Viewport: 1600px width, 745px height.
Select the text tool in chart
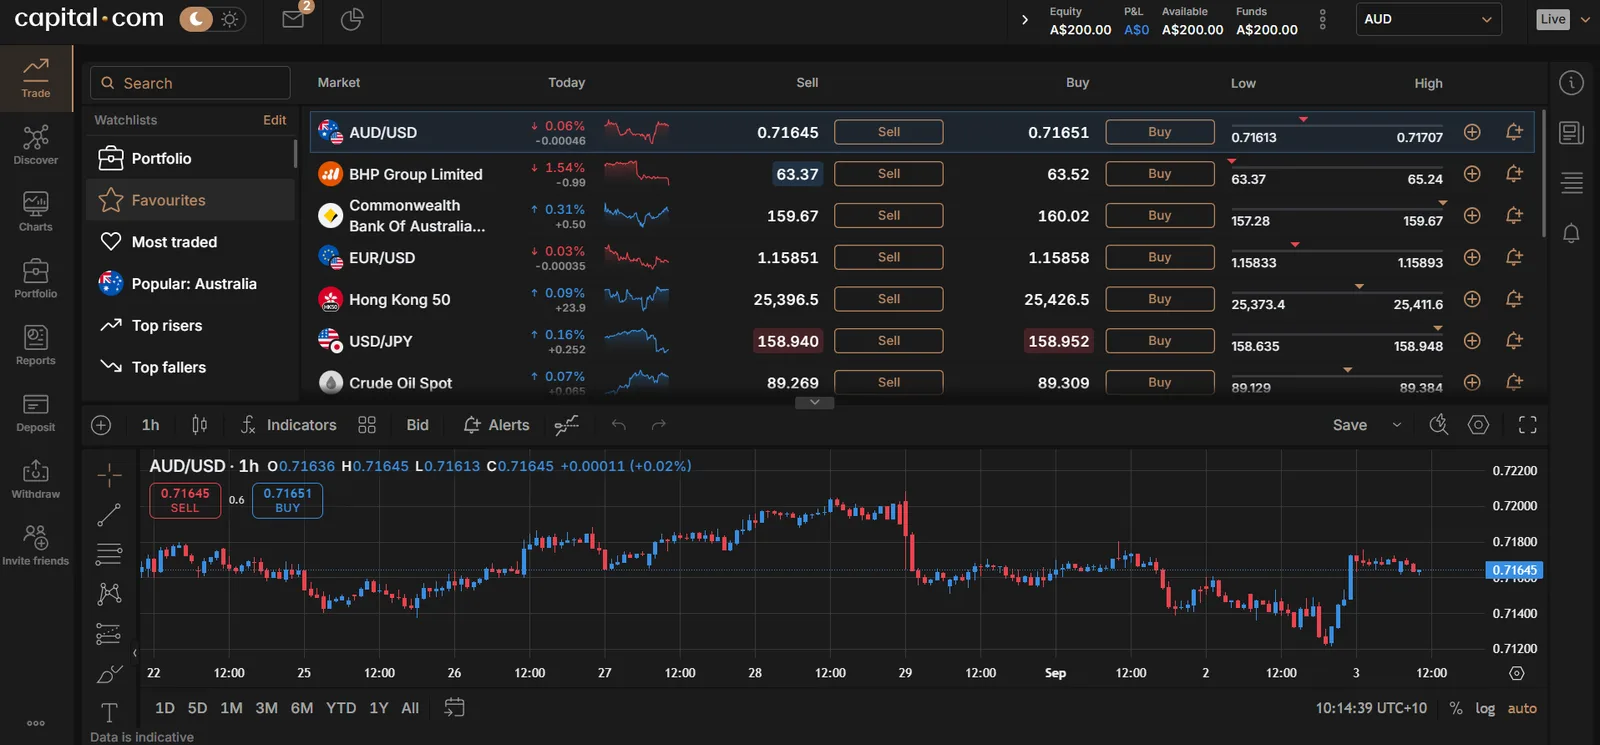point(109,712)
